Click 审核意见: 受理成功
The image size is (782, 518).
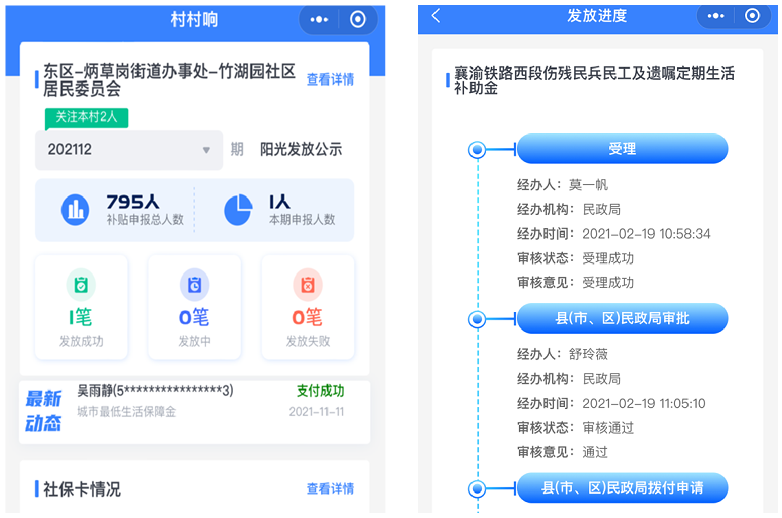coord(575,283)
